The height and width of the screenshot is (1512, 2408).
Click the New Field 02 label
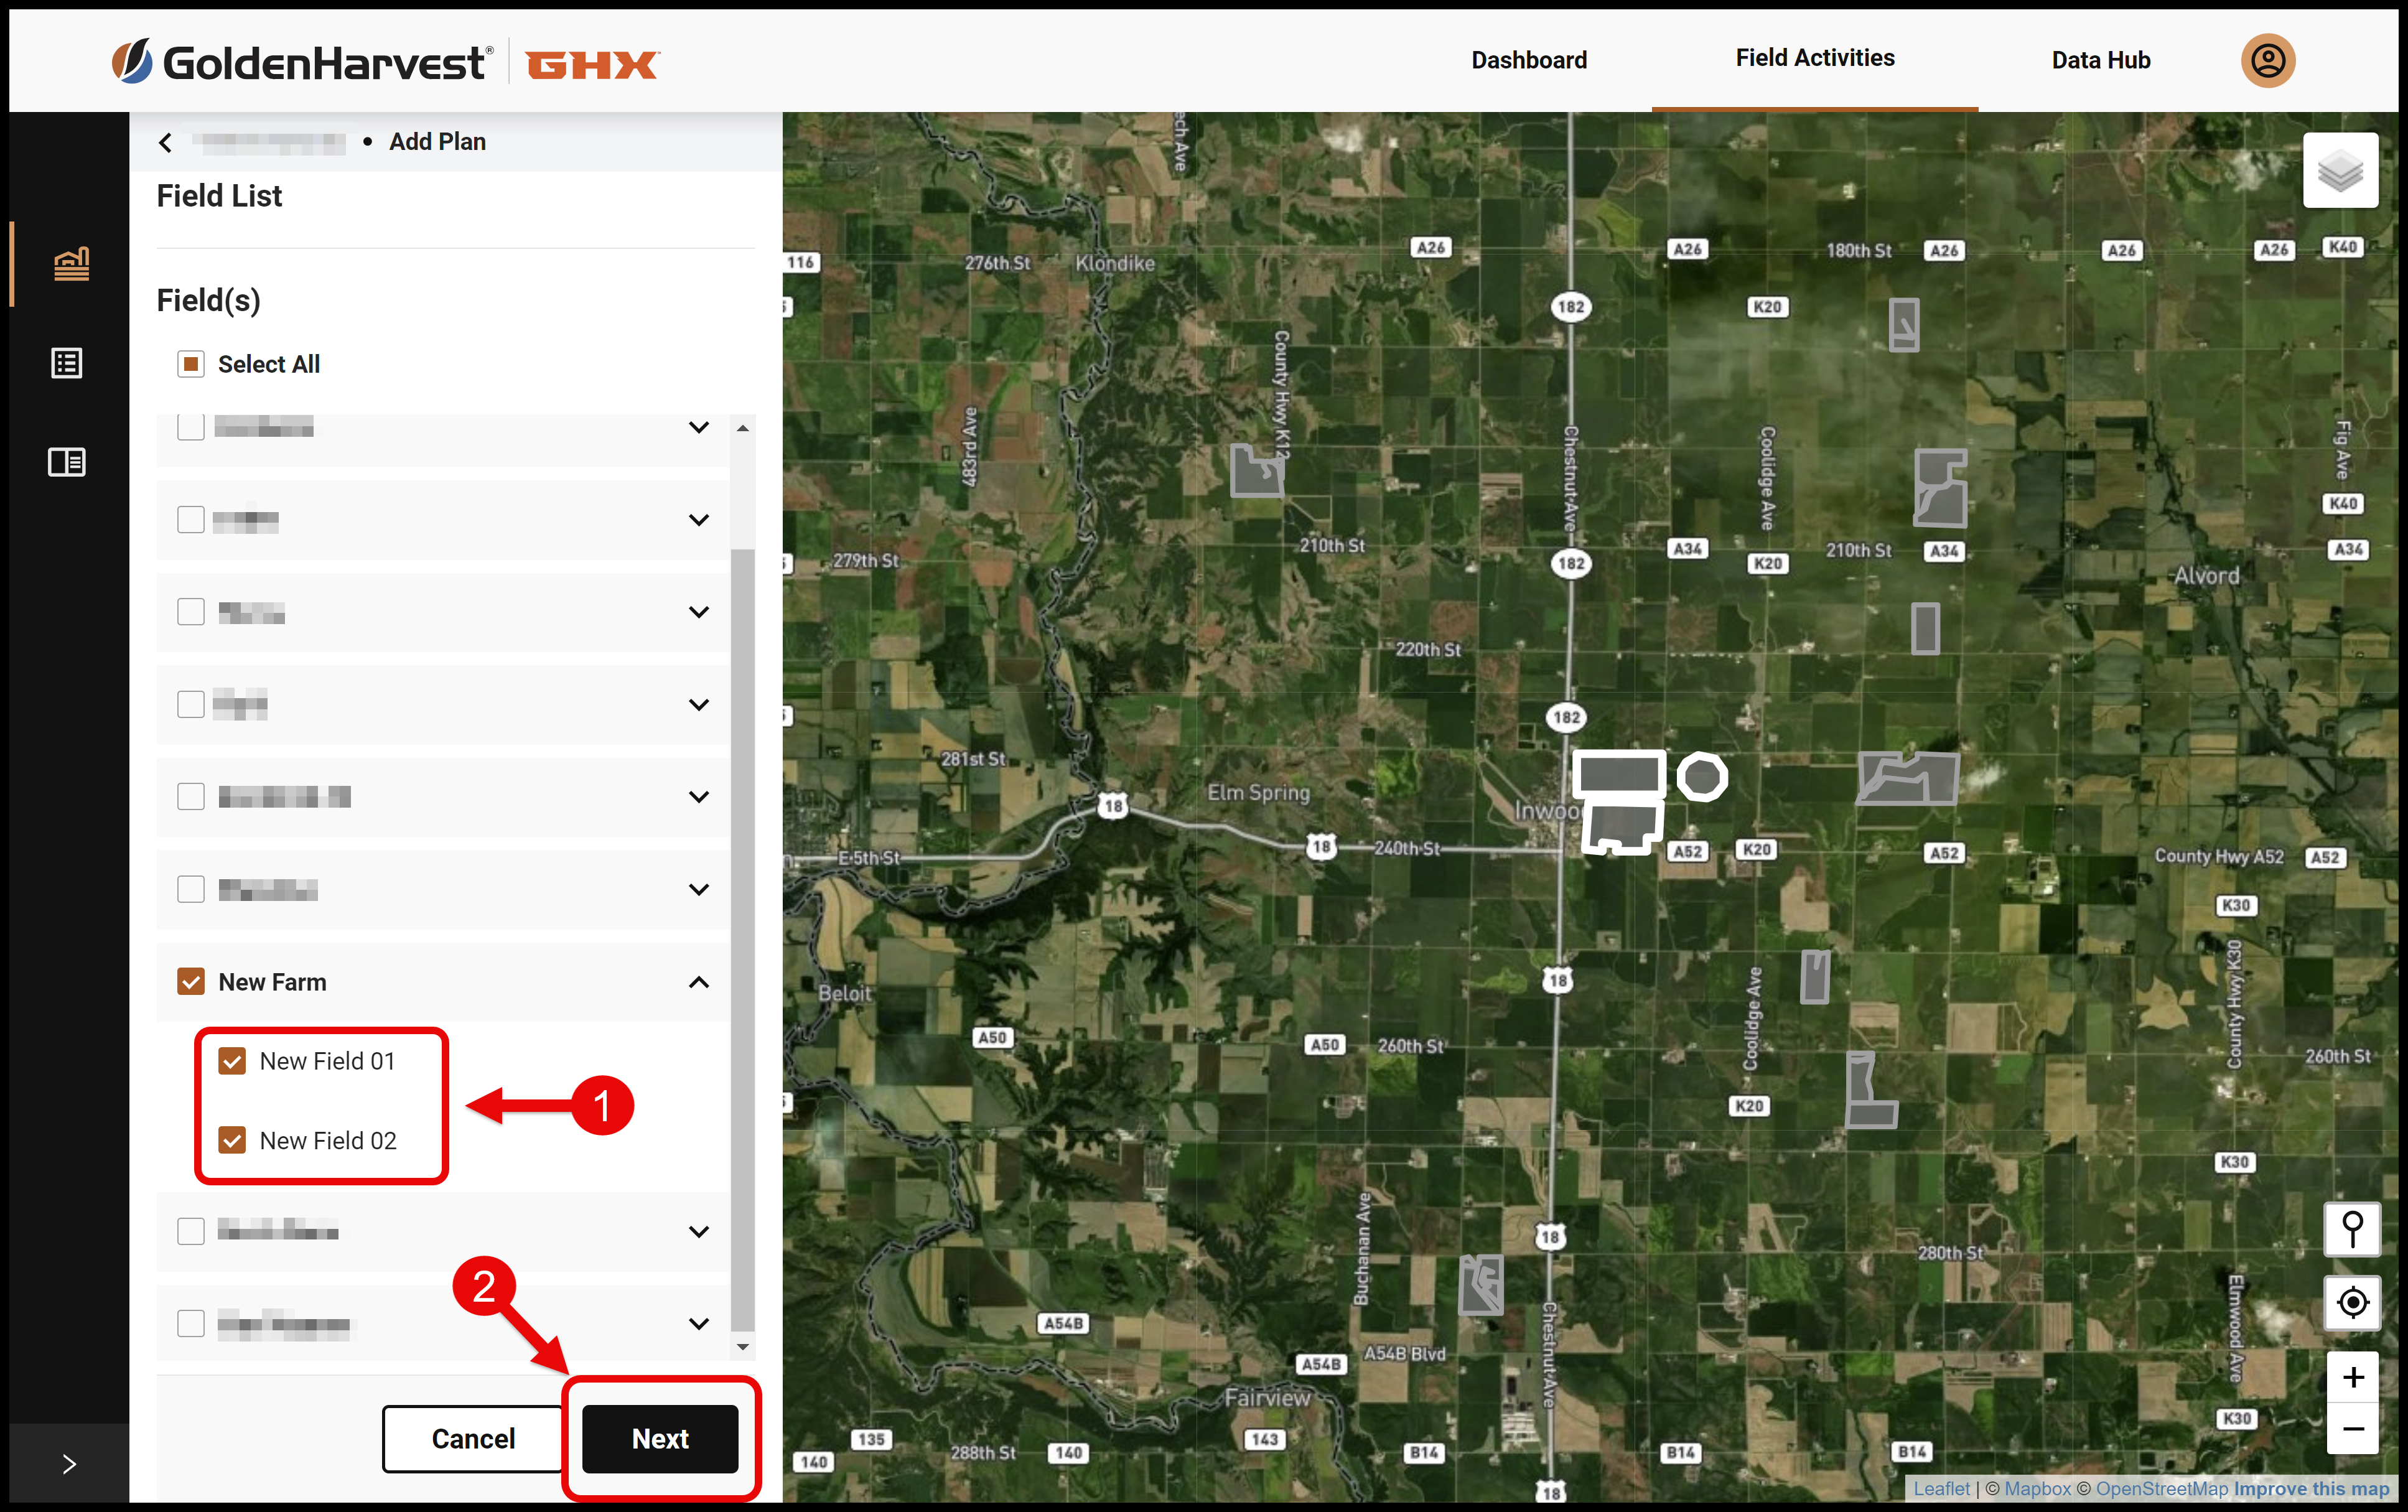[x=328, y=1140]
